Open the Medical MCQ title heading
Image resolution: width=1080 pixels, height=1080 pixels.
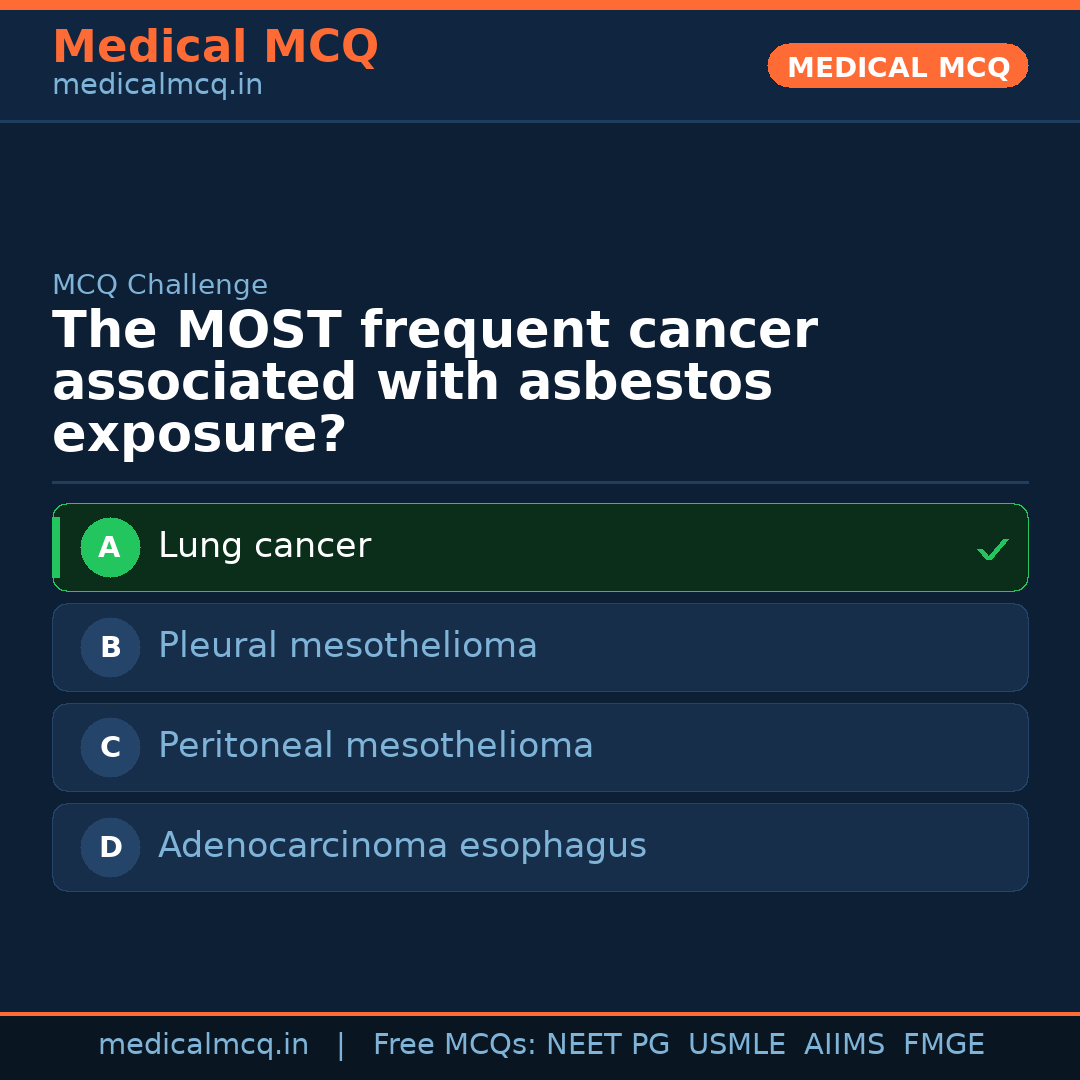215,47
